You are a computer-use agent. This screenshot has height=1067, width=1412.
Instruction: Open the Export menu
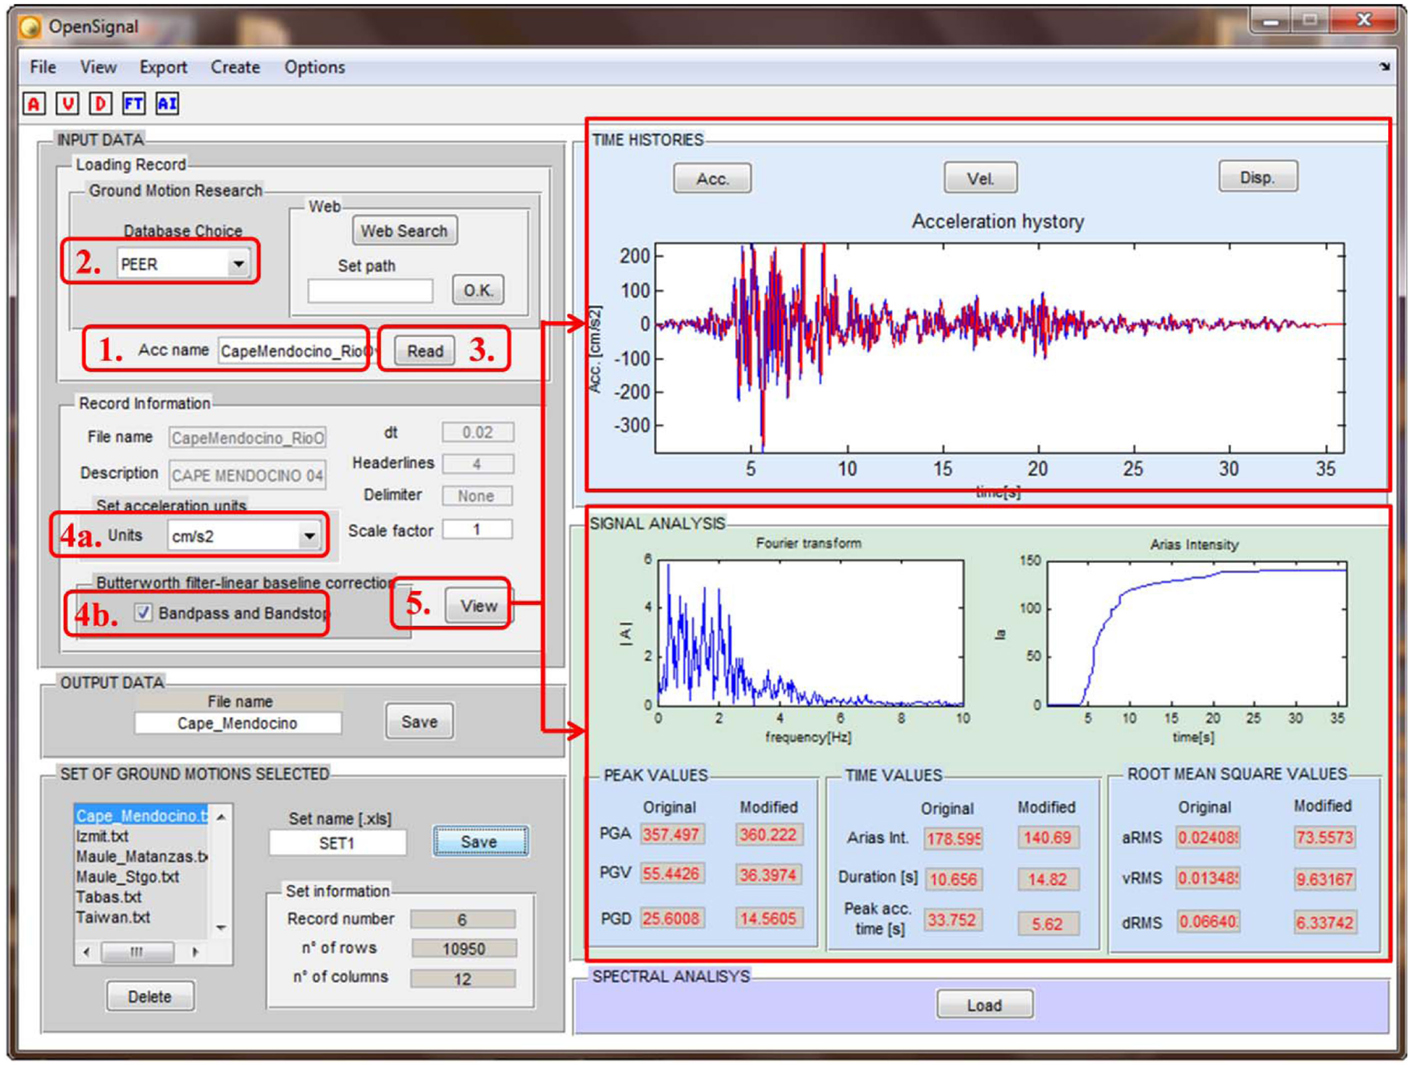point(163,67)
